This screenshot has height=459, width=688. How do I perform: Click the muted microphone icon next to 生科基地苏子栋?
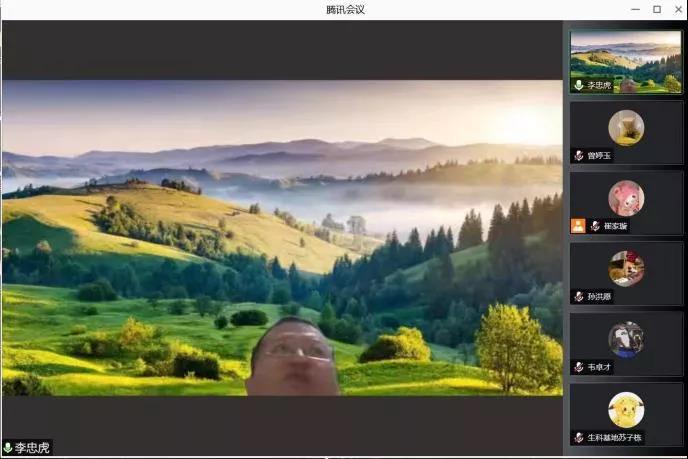578,437
